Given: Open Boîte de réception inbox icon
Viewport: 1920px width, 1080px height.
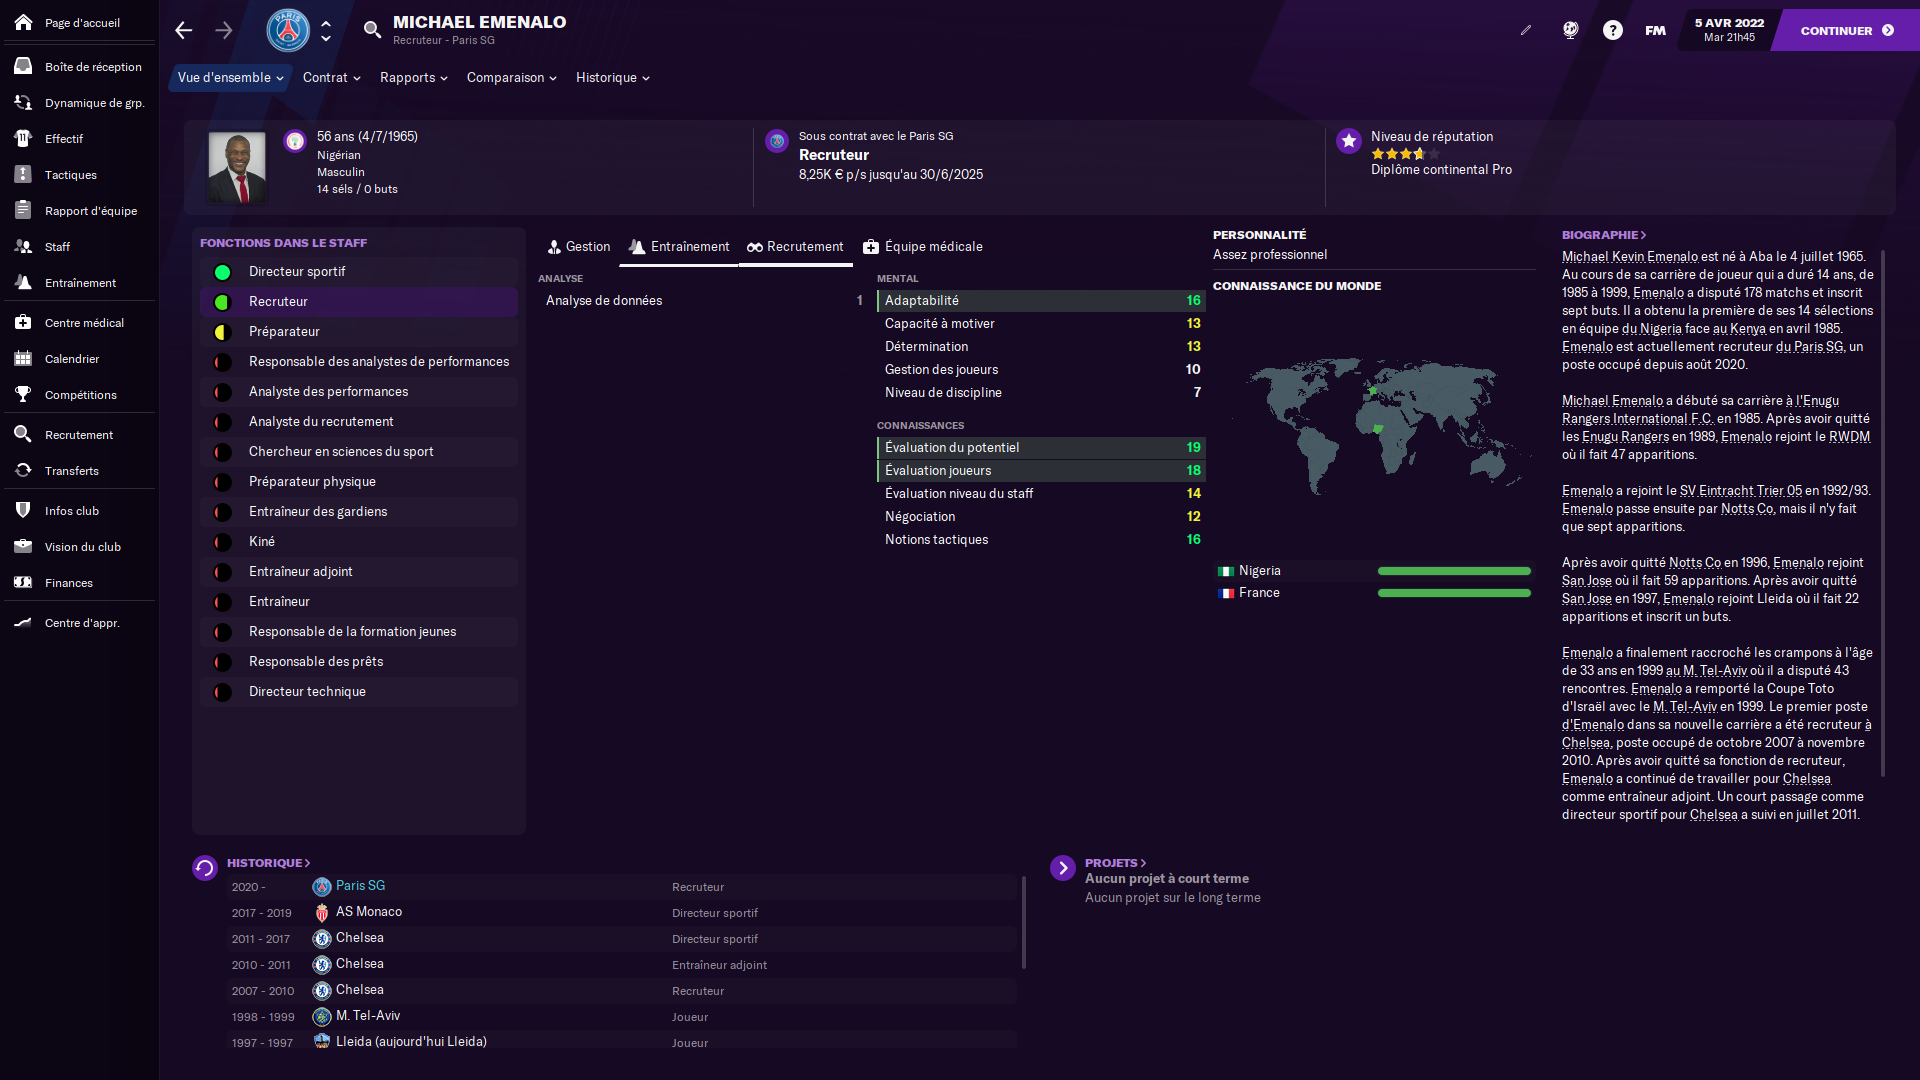Looking at the screenshot, I should pyautogui.click(x=23, y=66).
